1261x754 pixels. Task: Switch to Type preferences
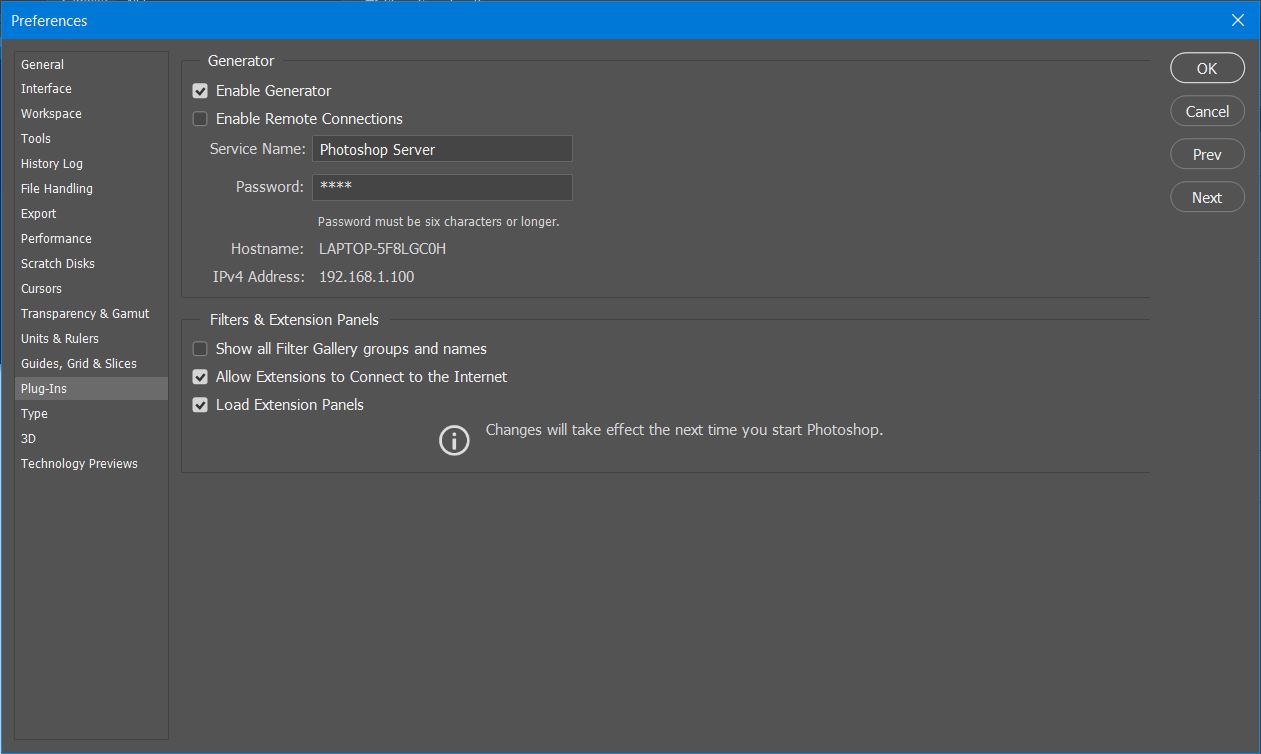(91, 414)
